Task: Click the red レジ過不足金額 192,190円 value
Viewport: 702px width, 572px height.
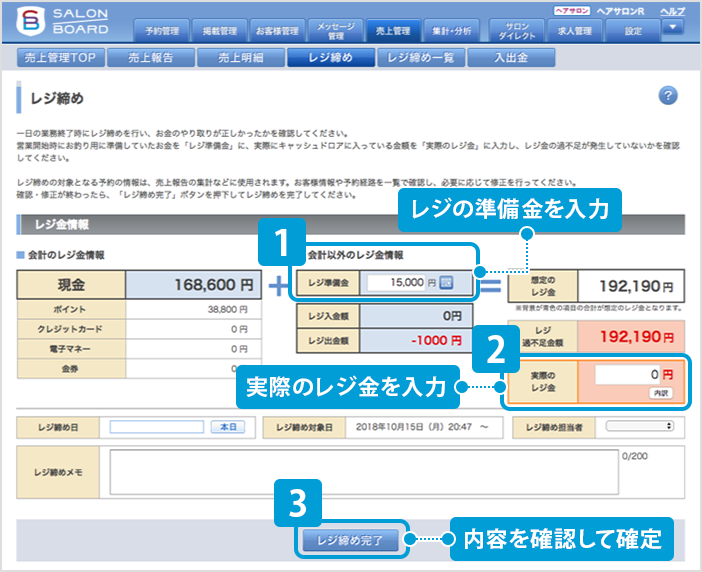Action: coord(637,337)
